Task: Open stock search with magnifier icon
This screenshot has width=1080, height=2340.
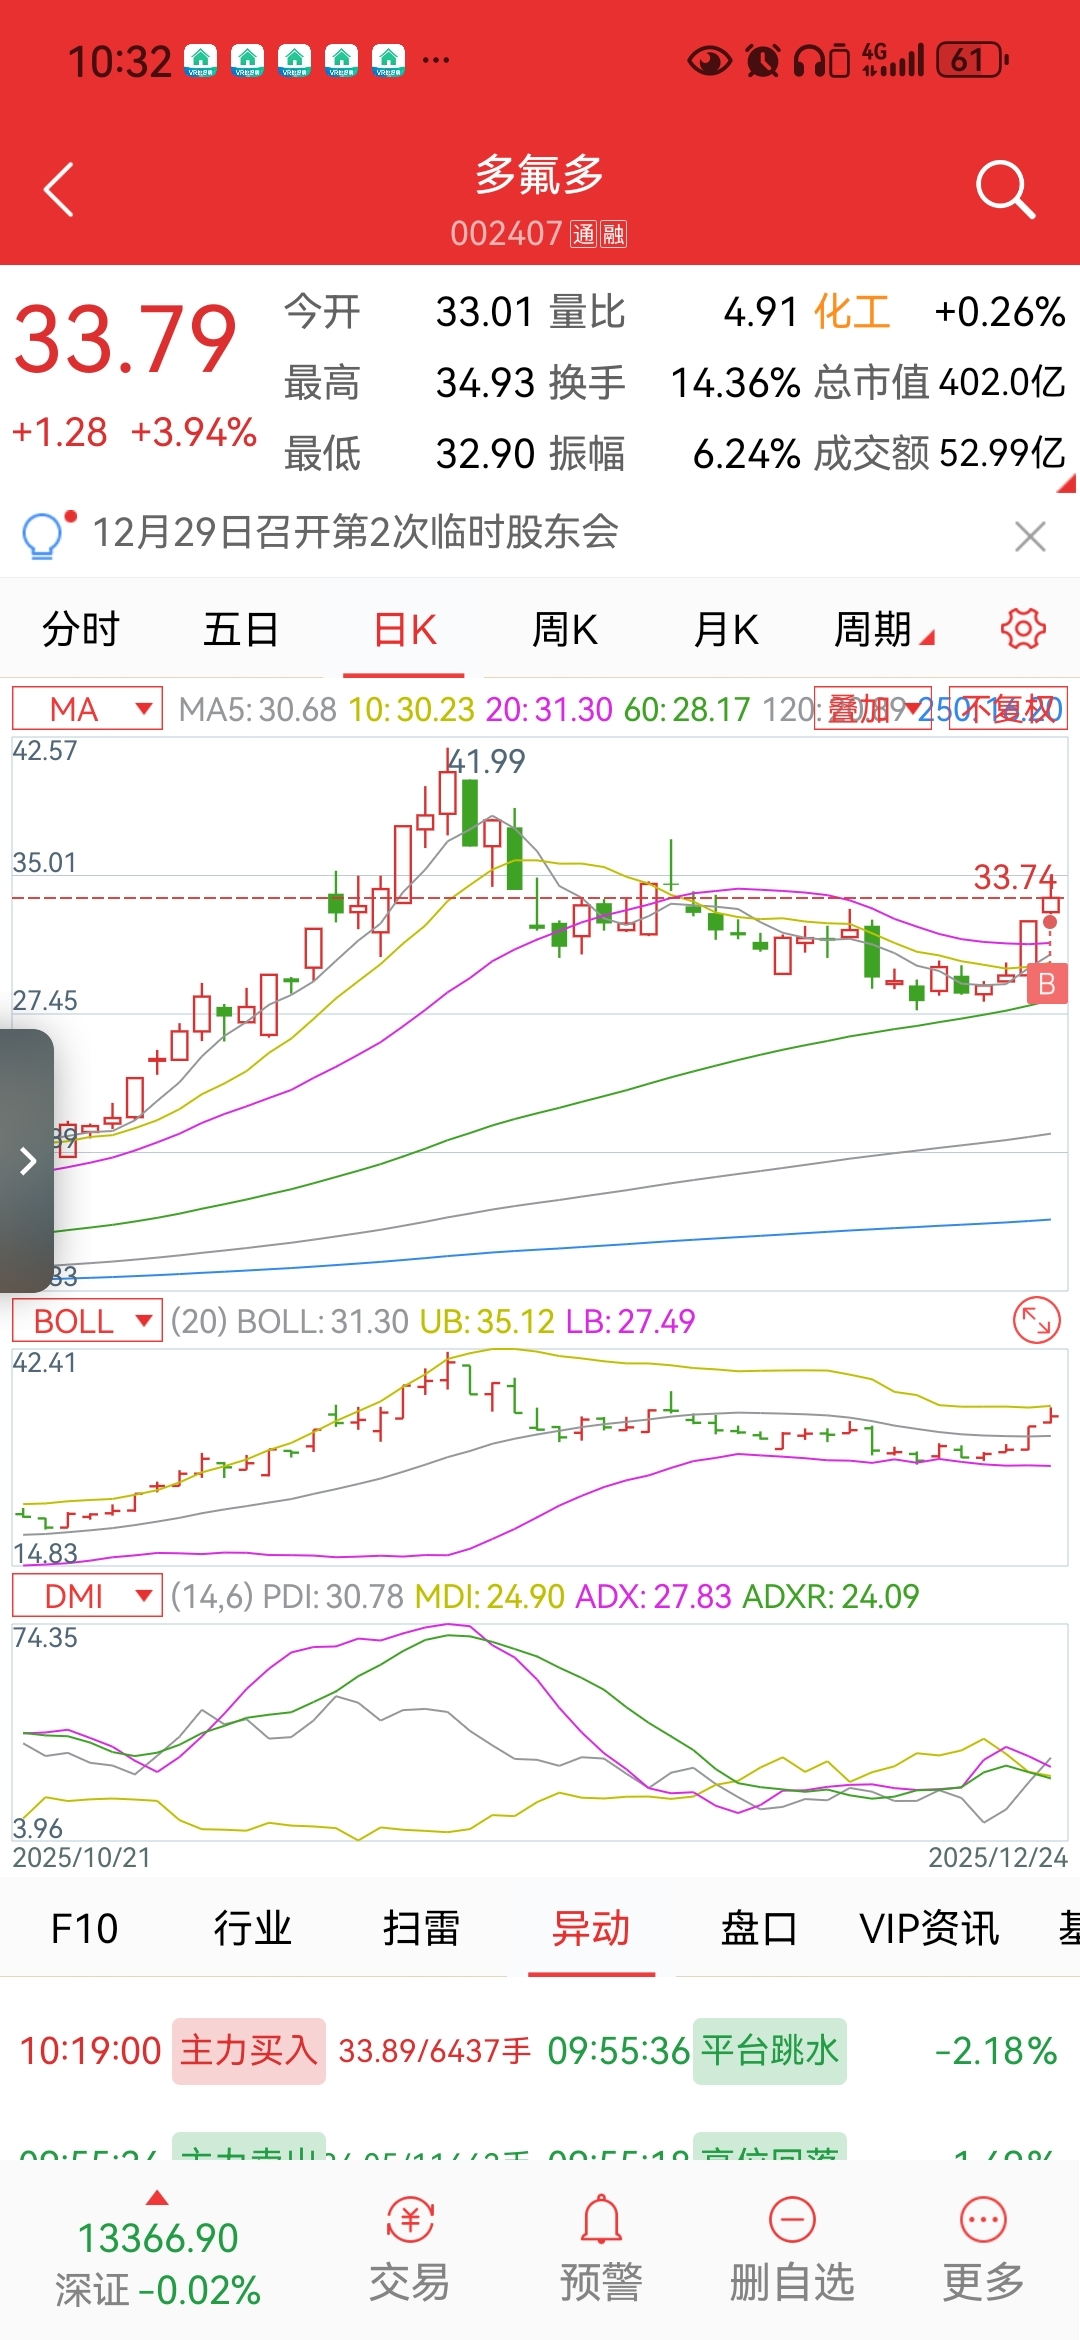Action: [1004, 189]
